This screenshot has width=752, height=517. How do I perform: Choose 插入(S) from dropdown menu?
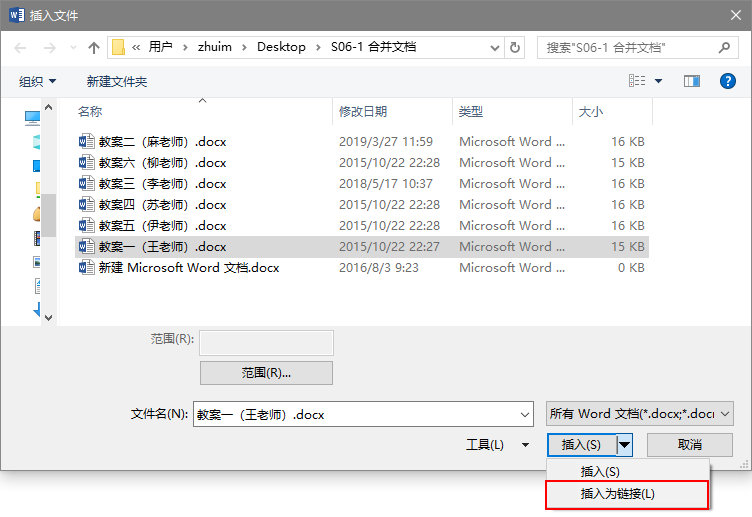(628, 472)
